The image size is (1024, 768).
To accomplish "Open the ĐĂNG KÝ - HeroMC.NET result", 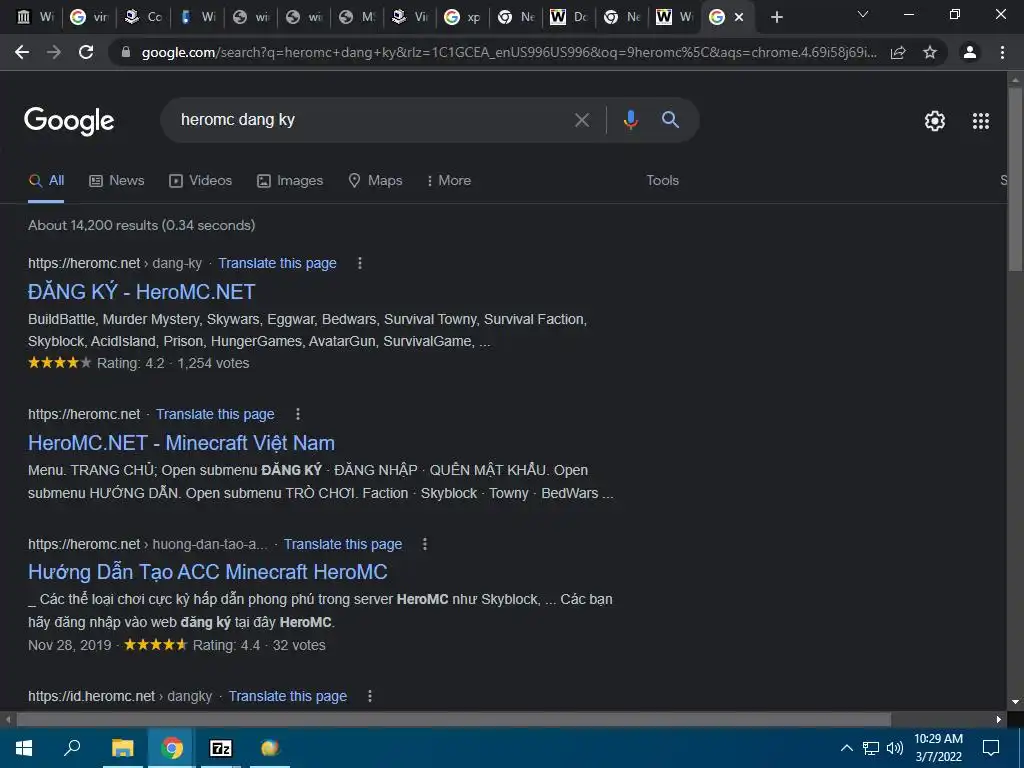I will point(142,292).
